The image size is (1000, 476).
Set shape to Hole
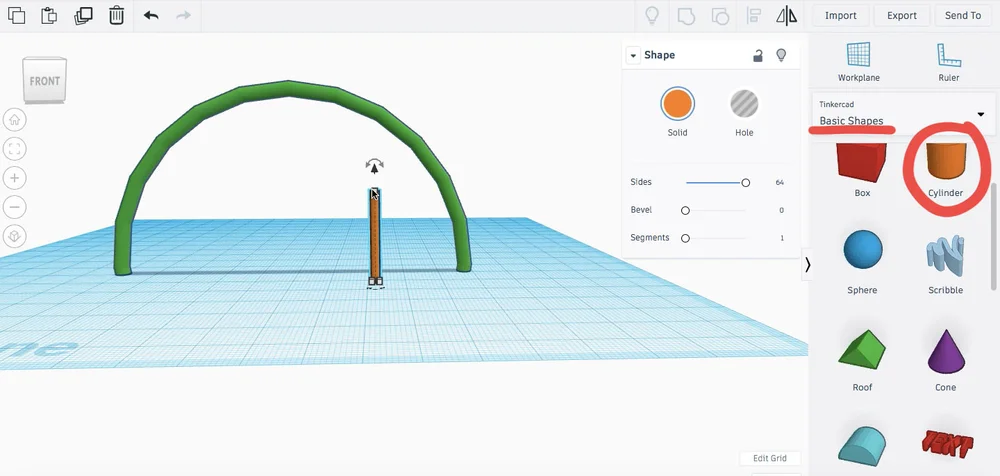click(x=744, y=112)
